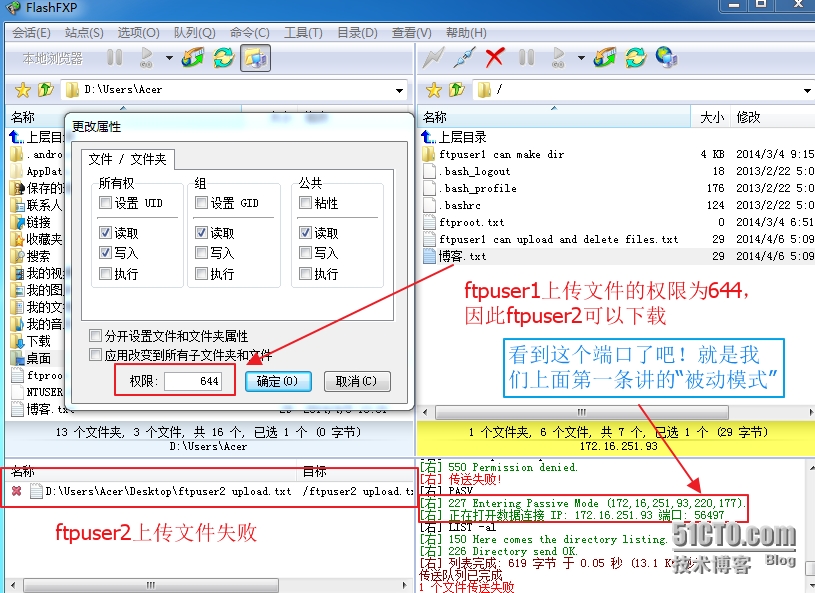Click the right pane refresh icon

point(636,57)
